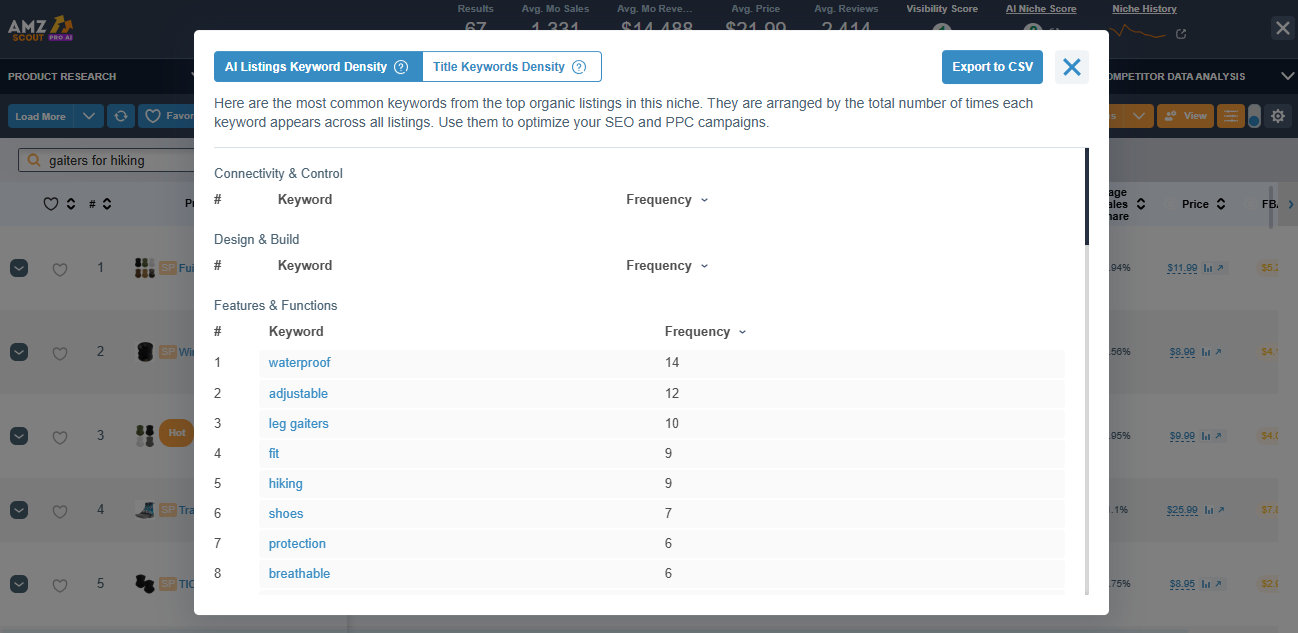Favorite product row two via heart icon
This screenshot has height=633, width=1298.
click(x=59, y=352)
